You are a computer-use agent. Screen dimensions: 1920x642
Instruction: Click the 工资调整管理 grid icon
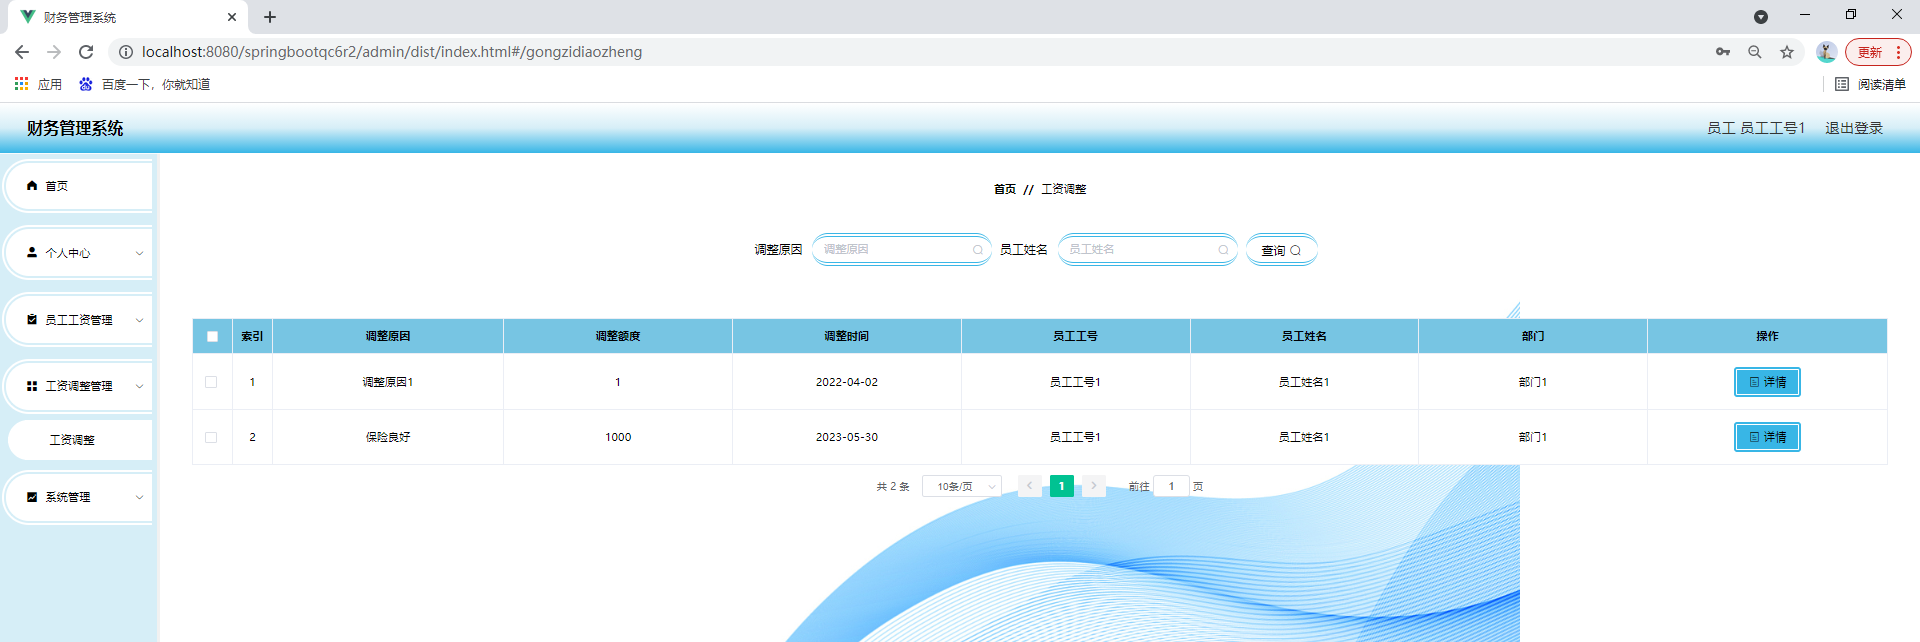tap(32, 386)
